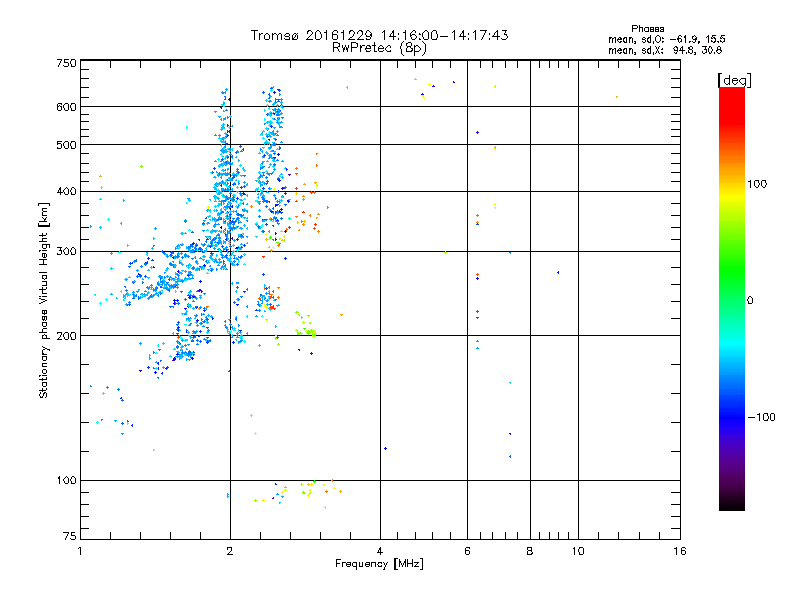Click the y-axis tick label '750'

(x=67, y=63)
